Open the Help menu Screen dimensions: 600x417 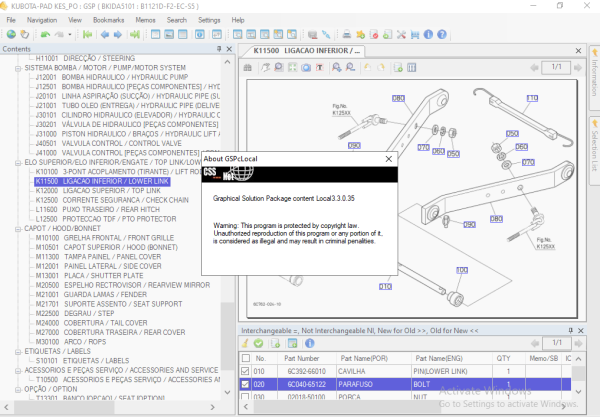pos(238,20)
